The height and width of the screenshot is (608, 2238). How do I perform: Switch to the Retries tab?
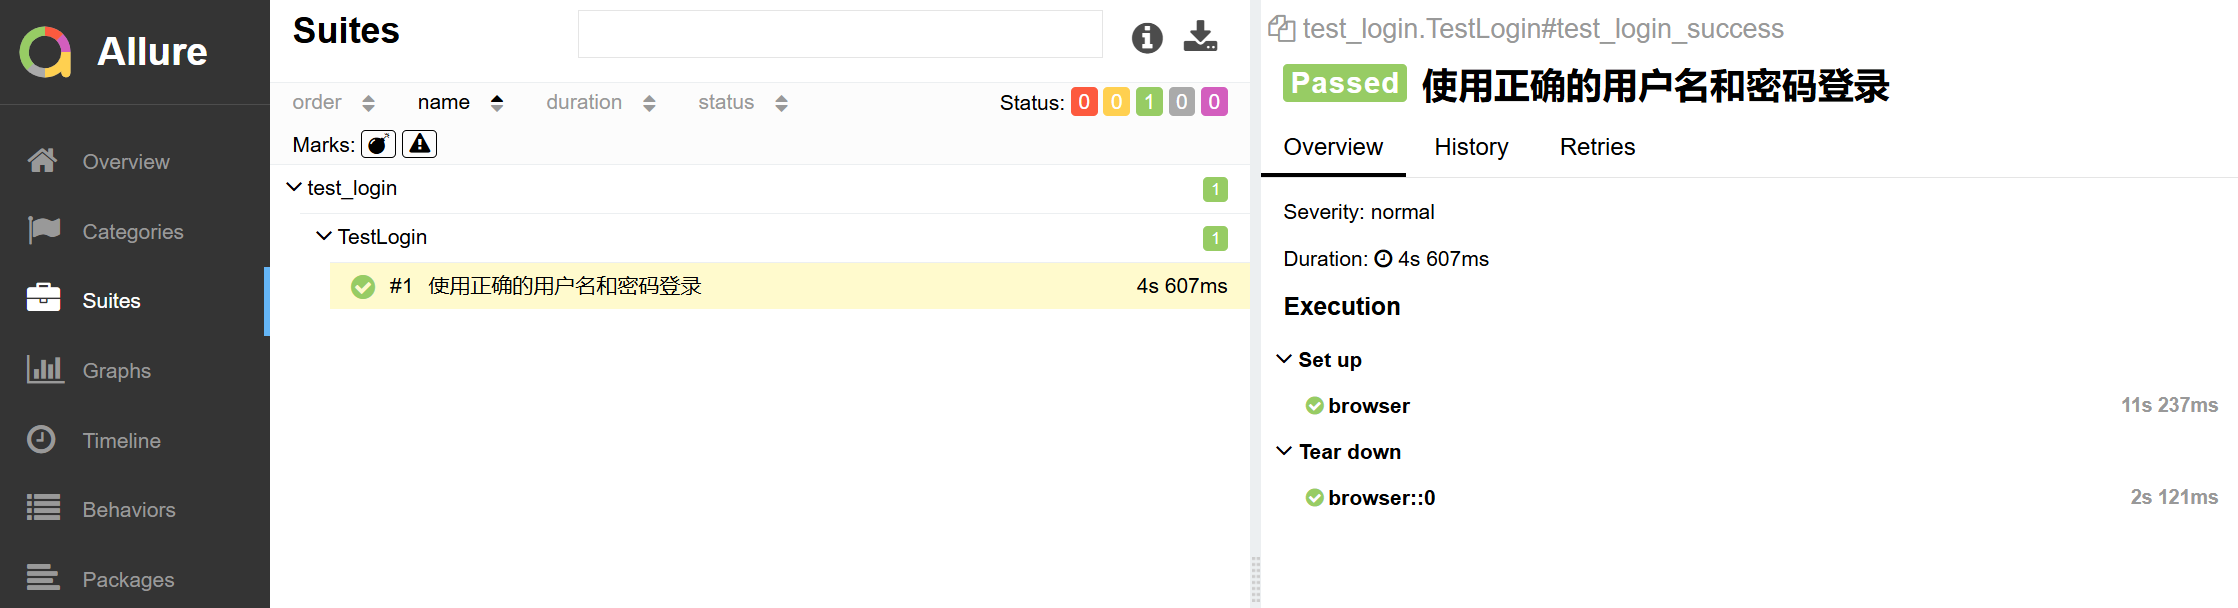pos(1596,147)
